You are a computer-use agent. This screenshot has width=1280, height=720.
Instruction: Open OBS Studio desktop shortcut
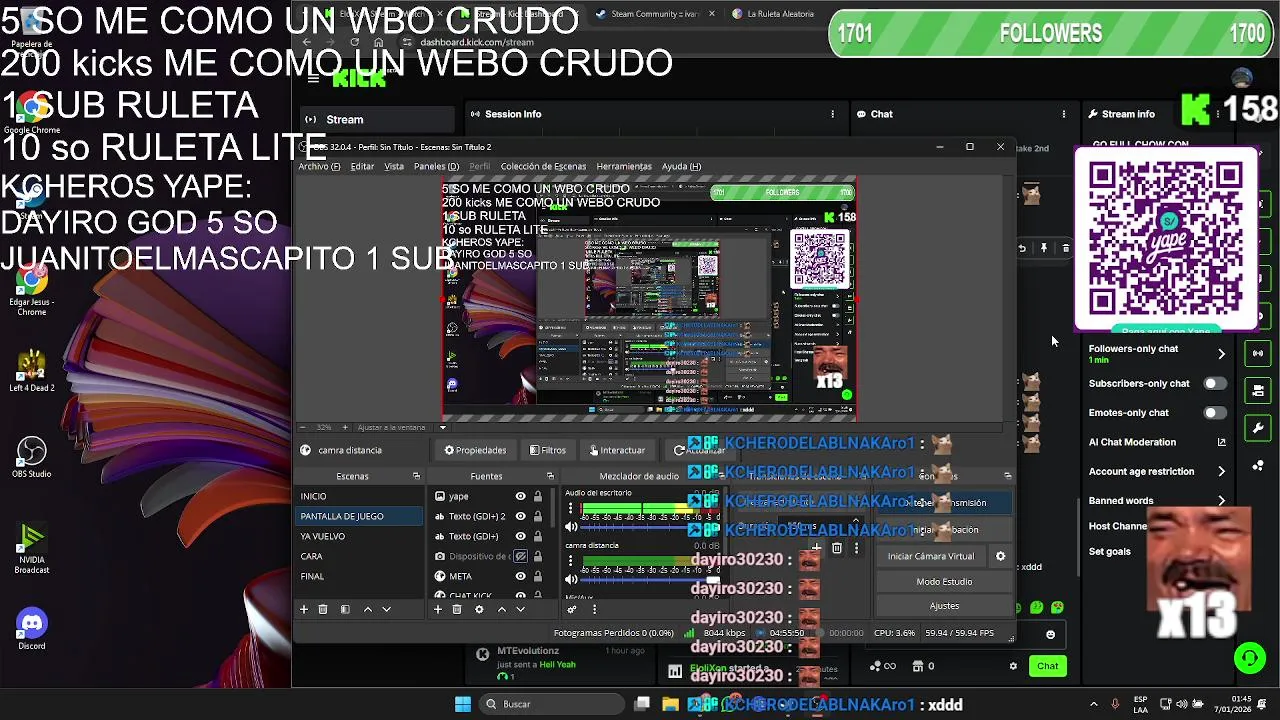tap(32, 457)
